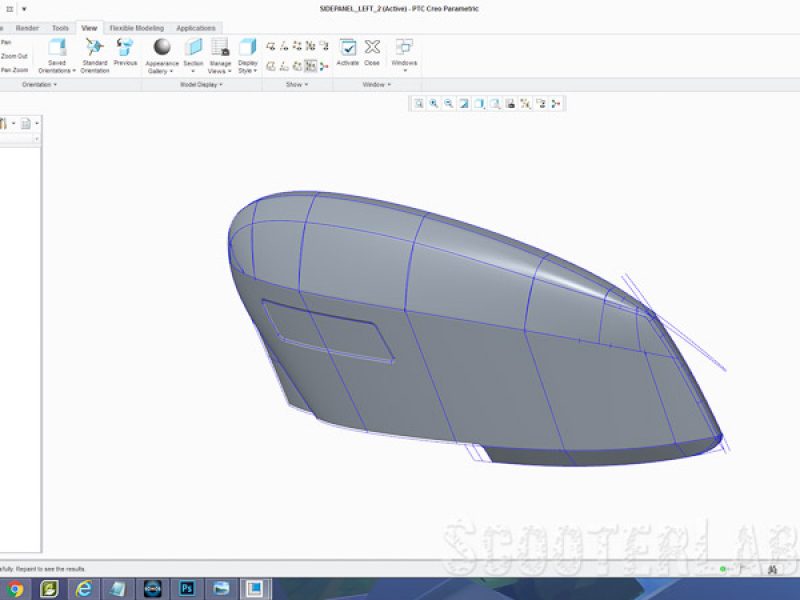Click the Refit icon in graphics toolbar
The image size is (800, 600).
(x=418, y=104)
